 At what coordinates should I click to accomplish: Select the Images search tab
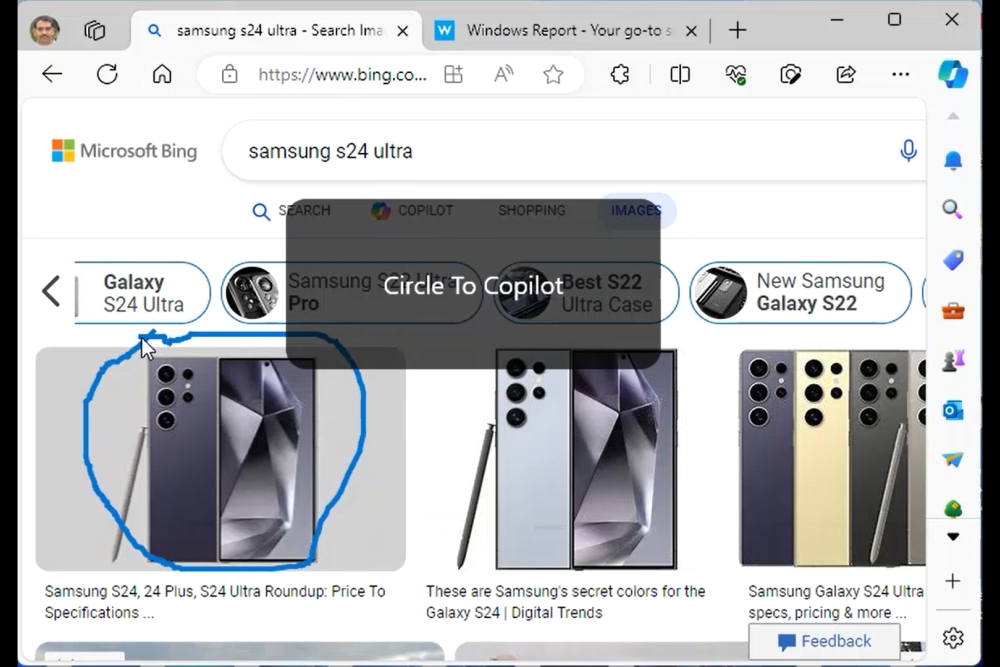click(636, 210)
